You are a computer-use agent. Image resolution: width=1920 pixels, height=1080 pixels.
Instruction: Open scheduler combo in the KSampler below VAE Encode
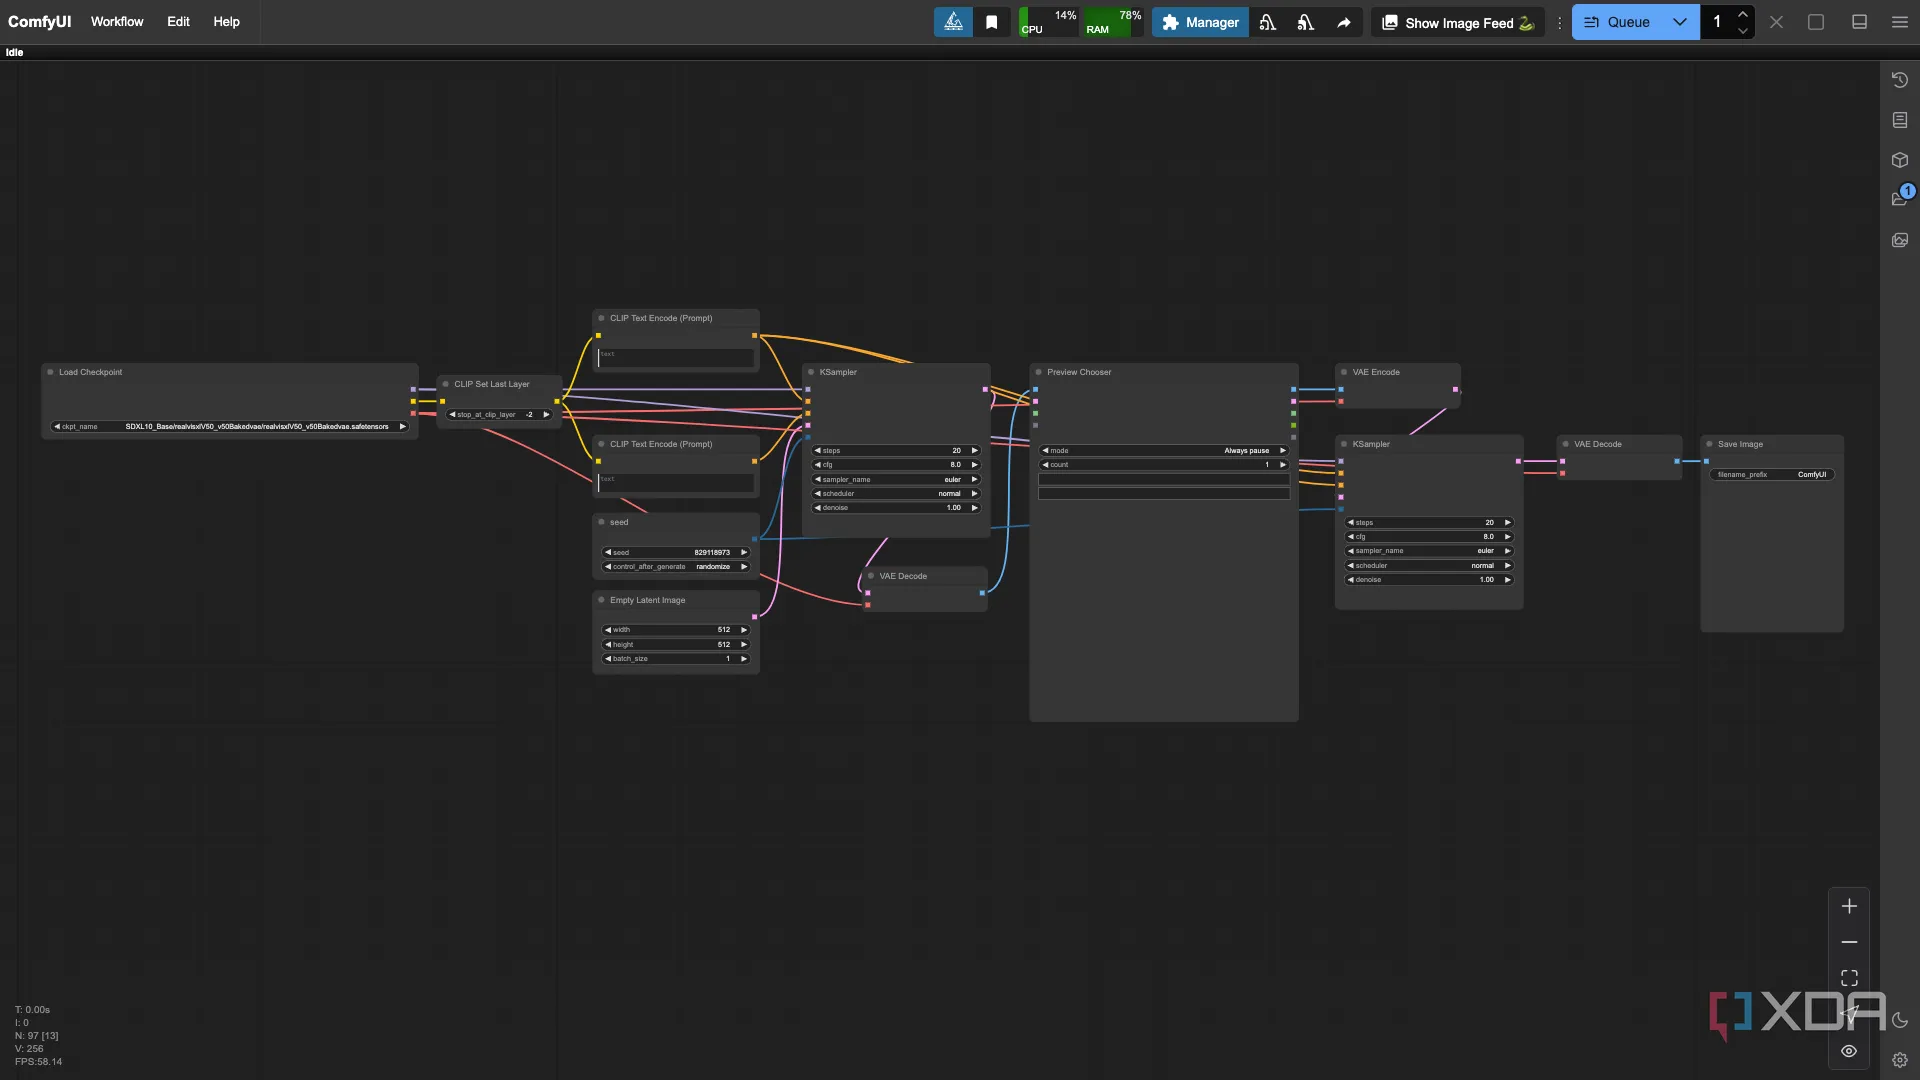[x=1429, y=566]
